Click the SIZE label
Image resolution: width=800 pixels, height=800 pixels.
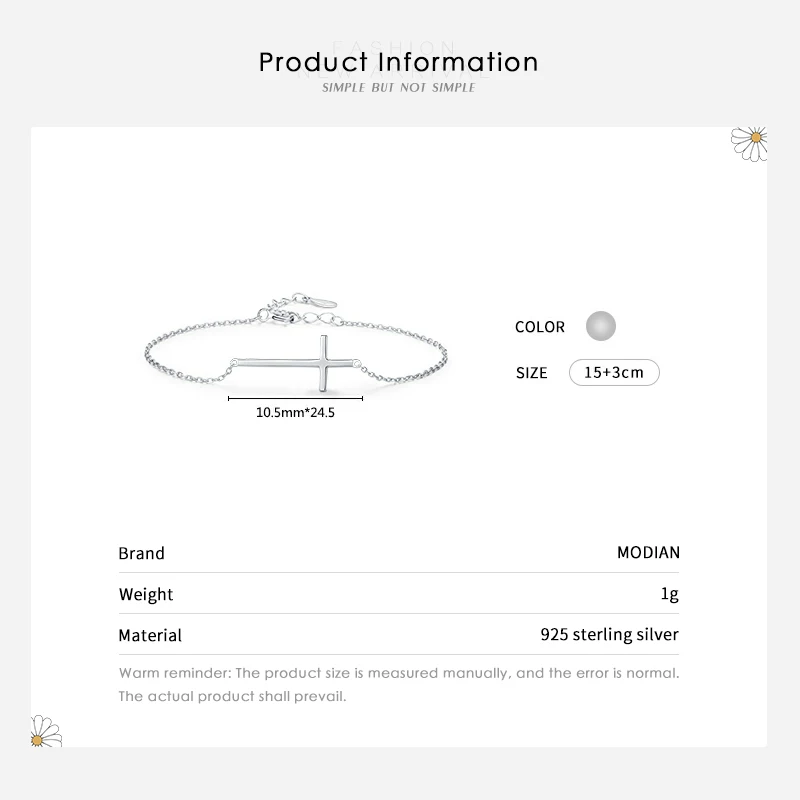pyautogui.click(x=532, y=373)
